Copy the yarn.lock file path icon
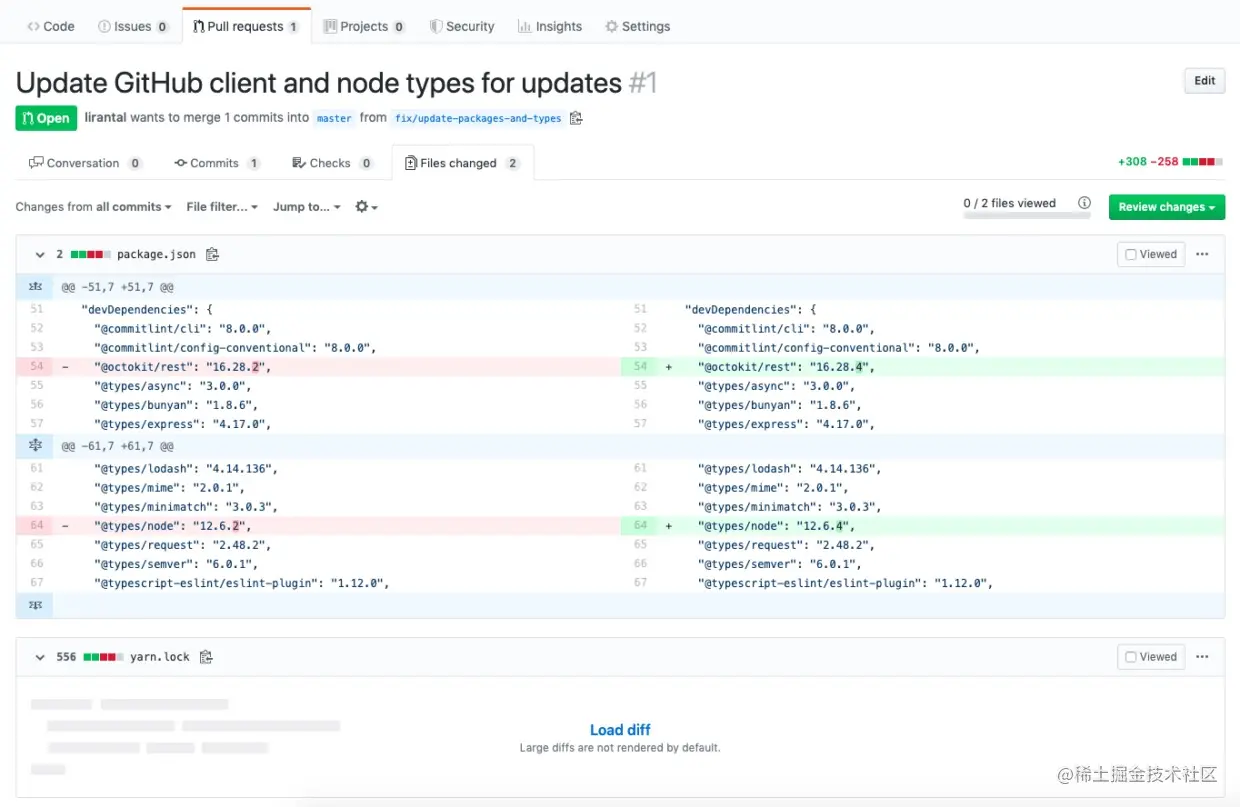The image size is (1240, 807). tap(206, 657)
